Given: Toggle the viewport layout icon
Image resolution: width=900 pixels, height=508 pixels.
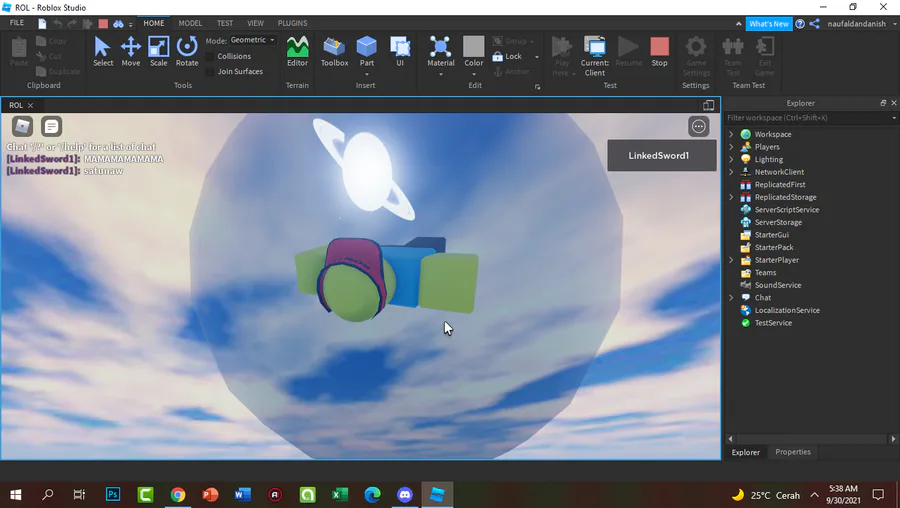Looking at the screenshot, I should pyautogui.click(x=708, y=105).
